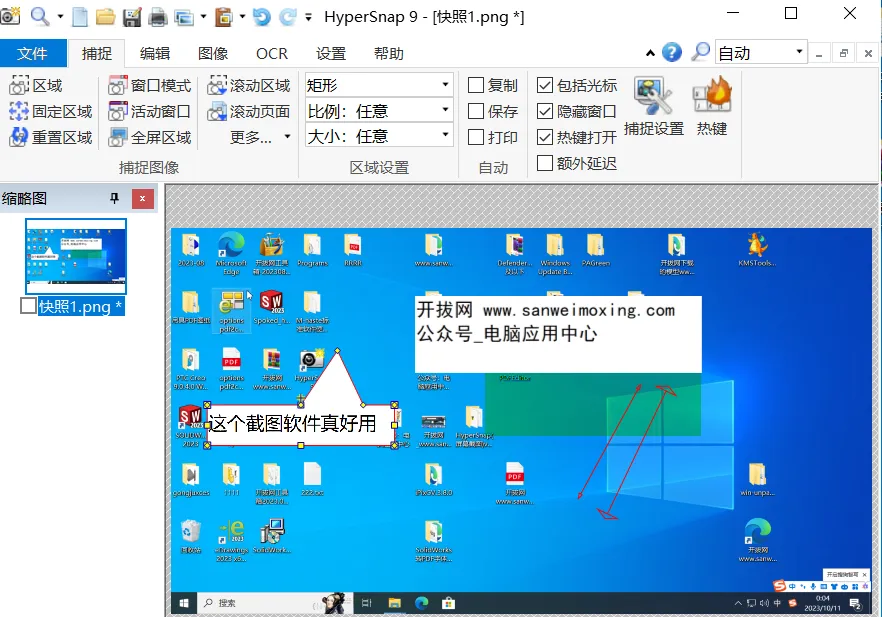Pin the 缩略图 panel with pushpin
Image resolution: width=882 pixels, height=617 pixels.
tap(114, 198)
